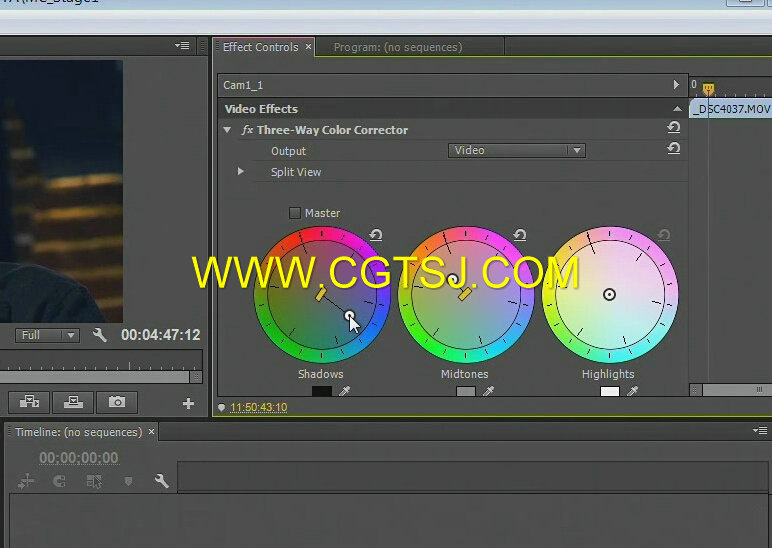
Task: Click the Shadows label
Action: tap(321, 374)
